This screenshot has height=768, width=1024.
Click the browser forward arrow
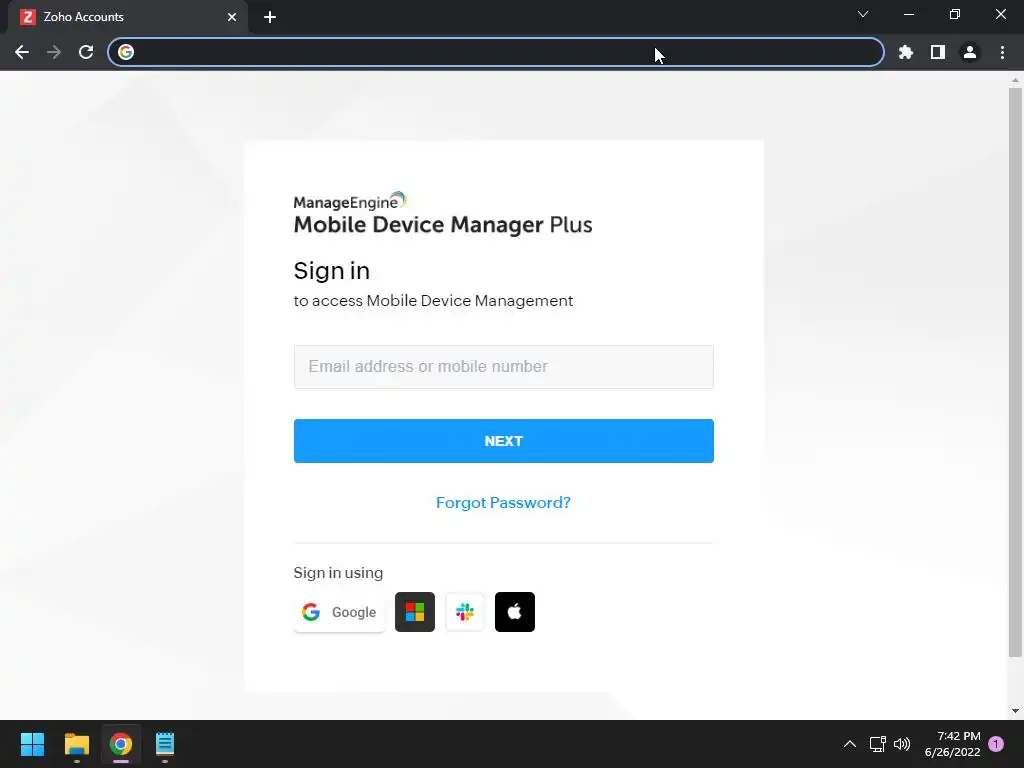click(x=54, y=52)
